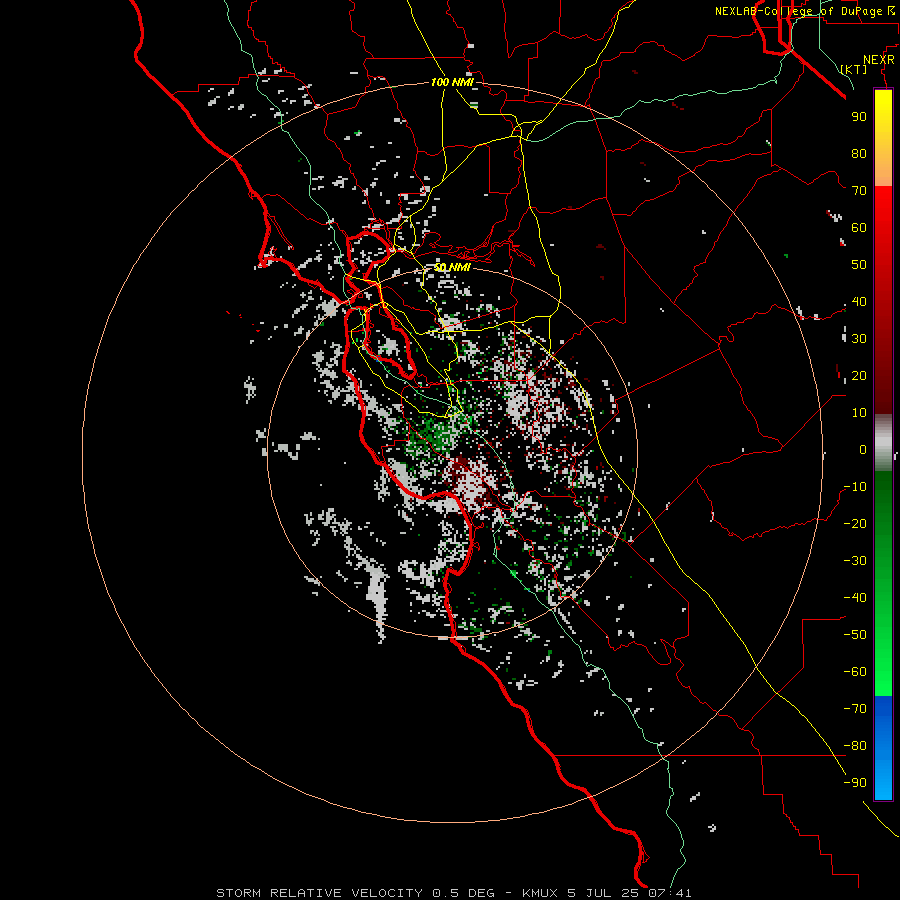Click the -20 value on velocity scale
Image resolution: width=900 pixels, height=900 pixels.
click(855, 524)
